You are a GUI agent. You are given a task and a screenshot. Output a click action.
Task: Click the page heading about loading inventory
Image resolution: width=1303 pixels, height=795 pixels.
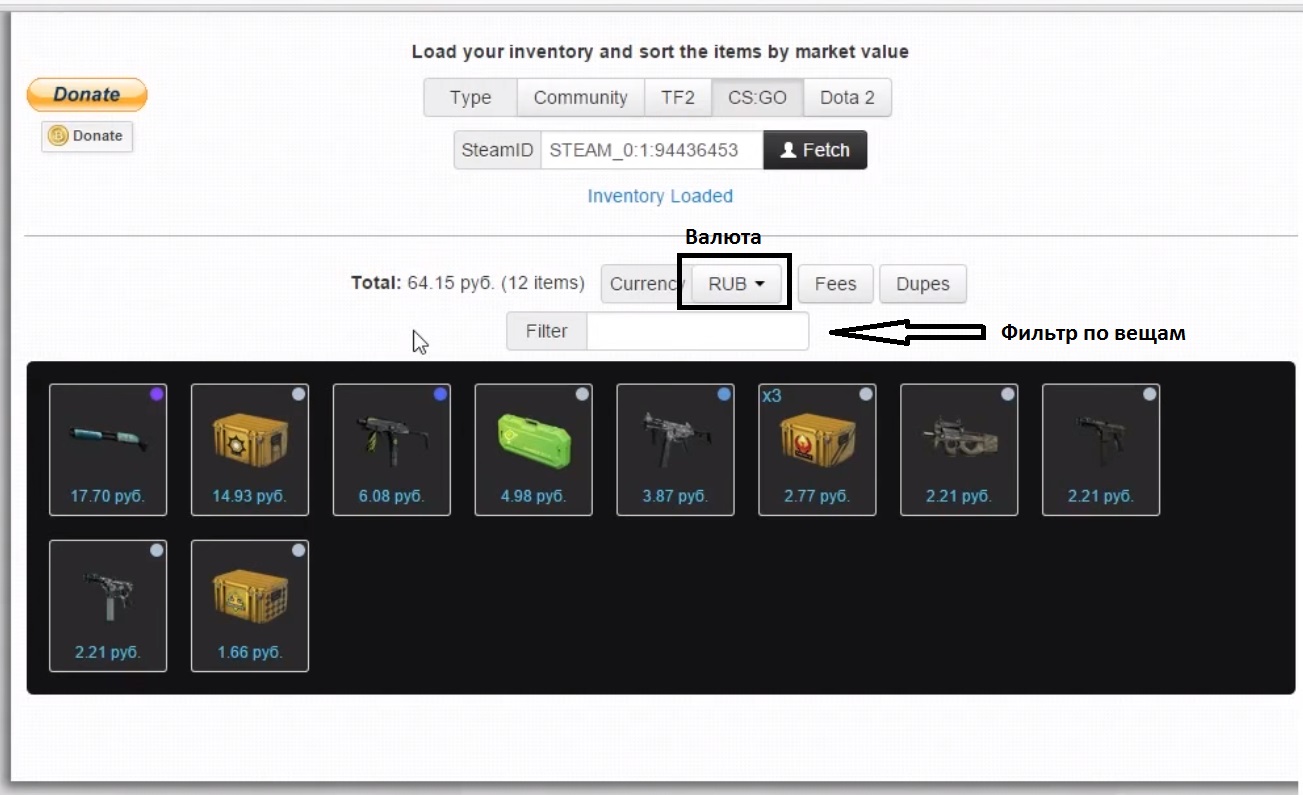[660, 52]
